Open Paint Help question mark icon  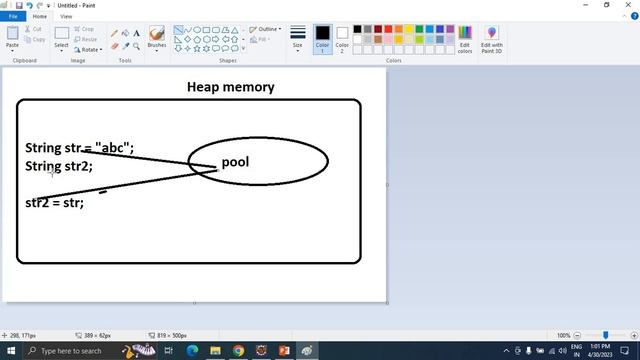[635, 16]
